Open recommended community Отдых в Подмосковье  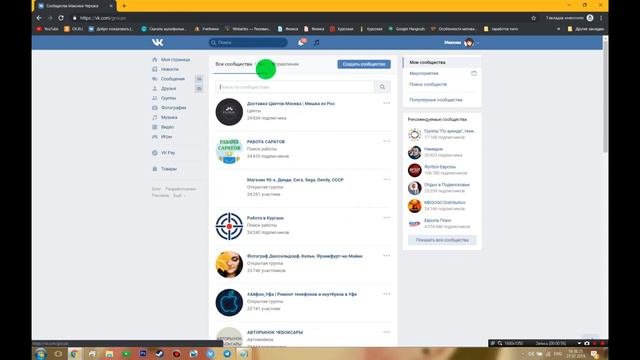447,185
